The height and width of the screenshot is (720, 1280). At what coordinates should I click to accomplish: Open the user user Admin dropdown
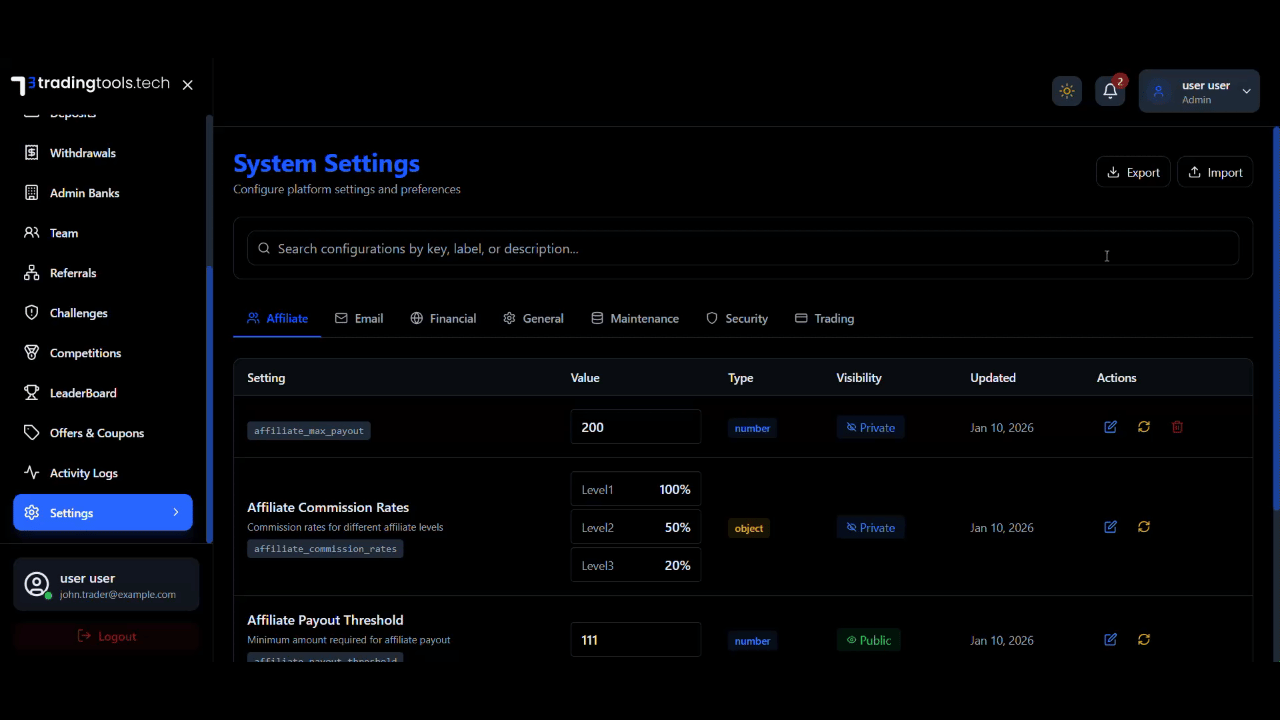1199,91
